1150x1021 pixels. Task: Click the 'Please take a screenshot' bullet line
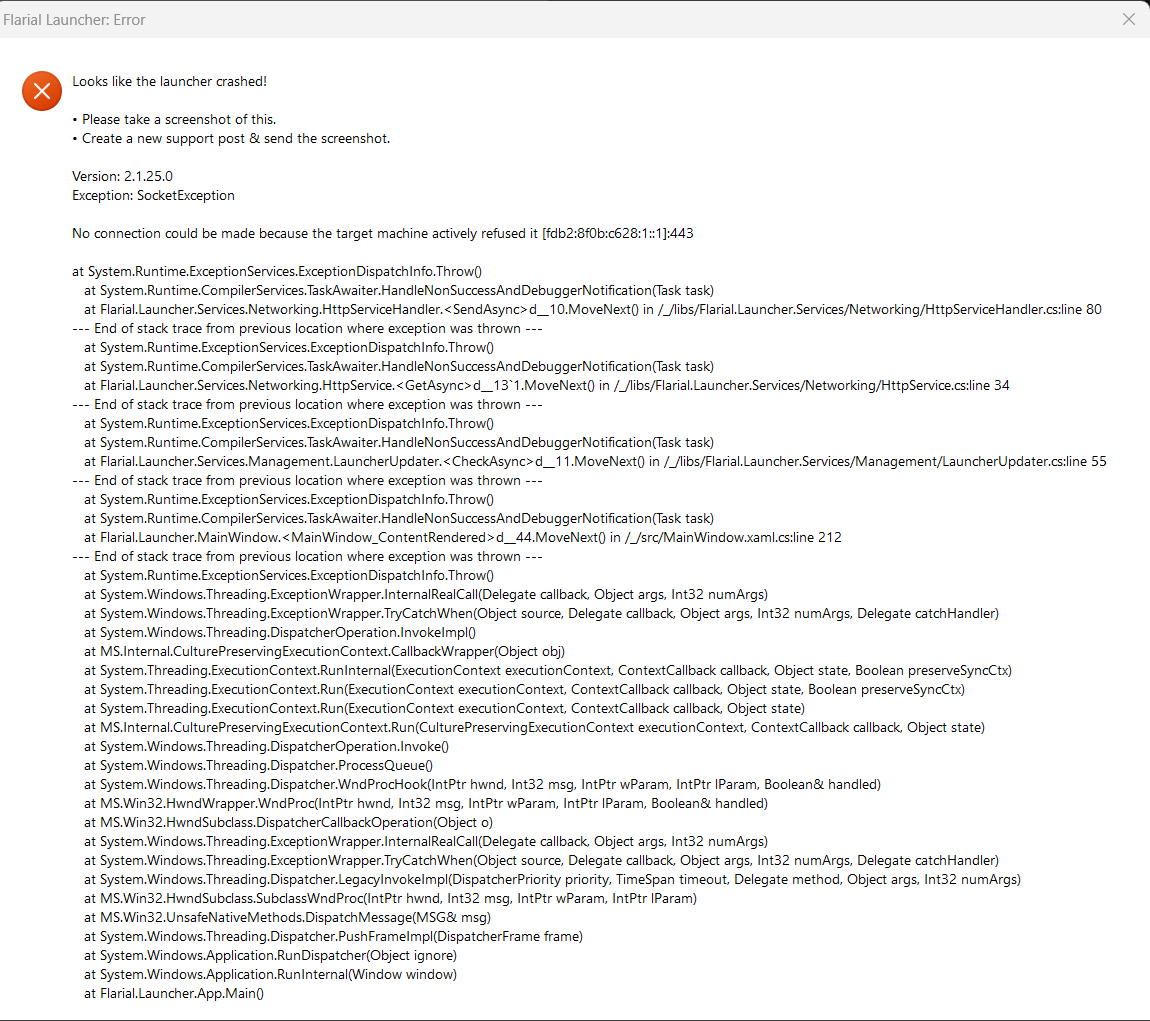point(174,119)
